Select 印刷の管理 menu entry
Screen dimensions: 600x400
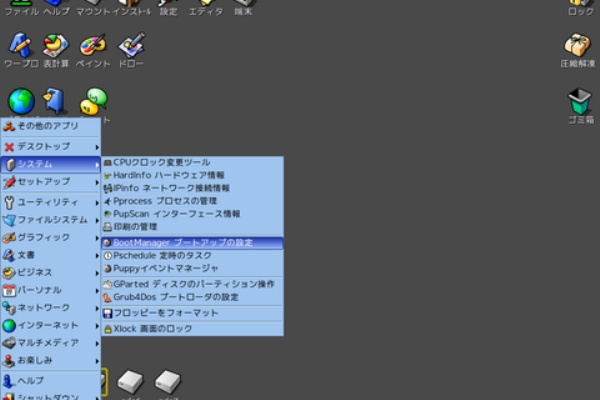click(192, 227)
